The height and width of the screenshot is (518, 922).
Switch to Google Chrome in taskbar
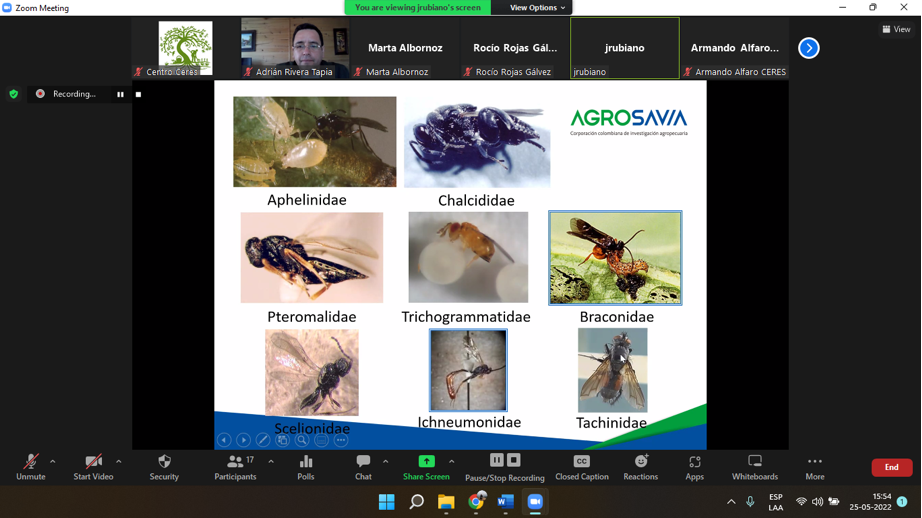[476, 502]
